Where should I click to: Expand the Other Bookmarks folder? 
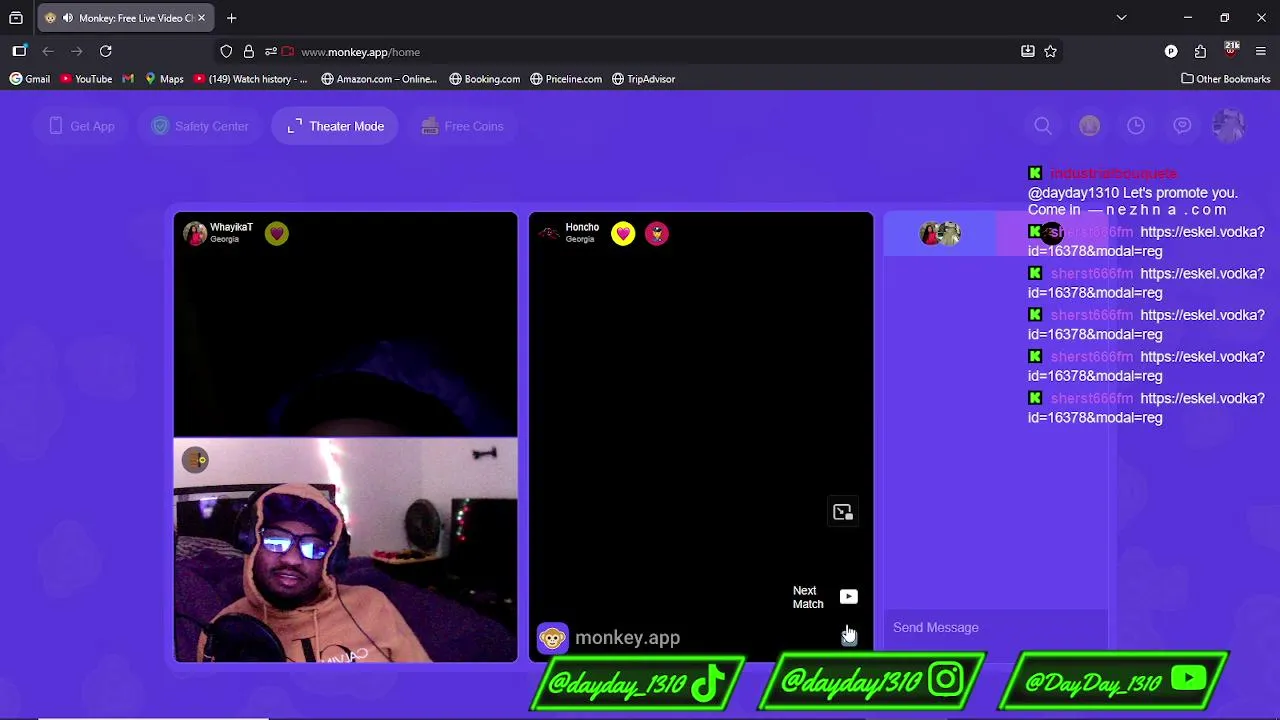point(1226,79)
